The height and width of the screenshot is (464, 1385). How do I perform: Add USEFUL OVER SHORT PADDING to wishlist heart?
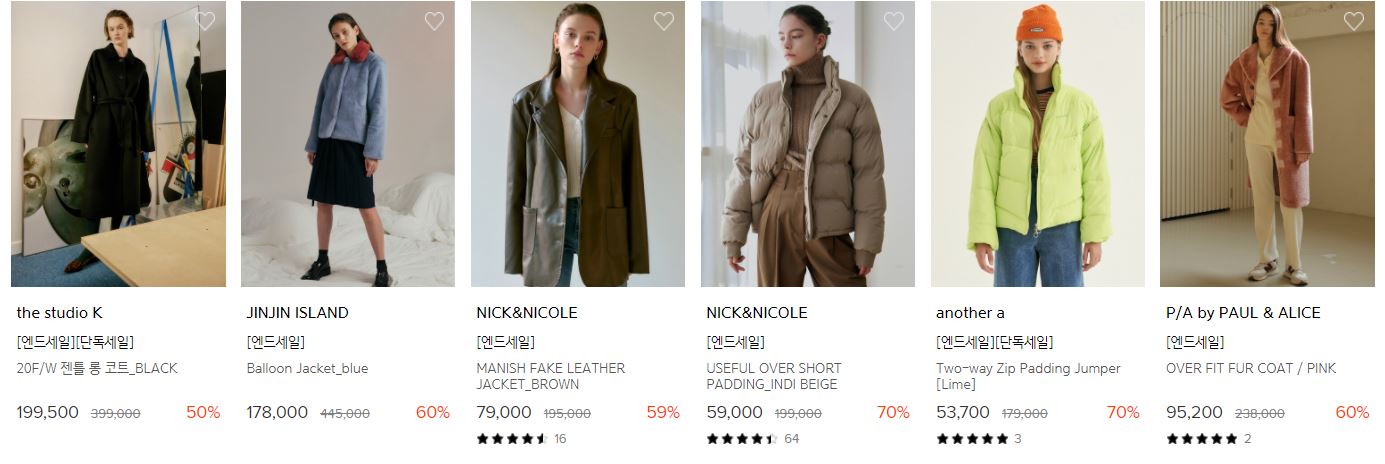coord(894,21)
